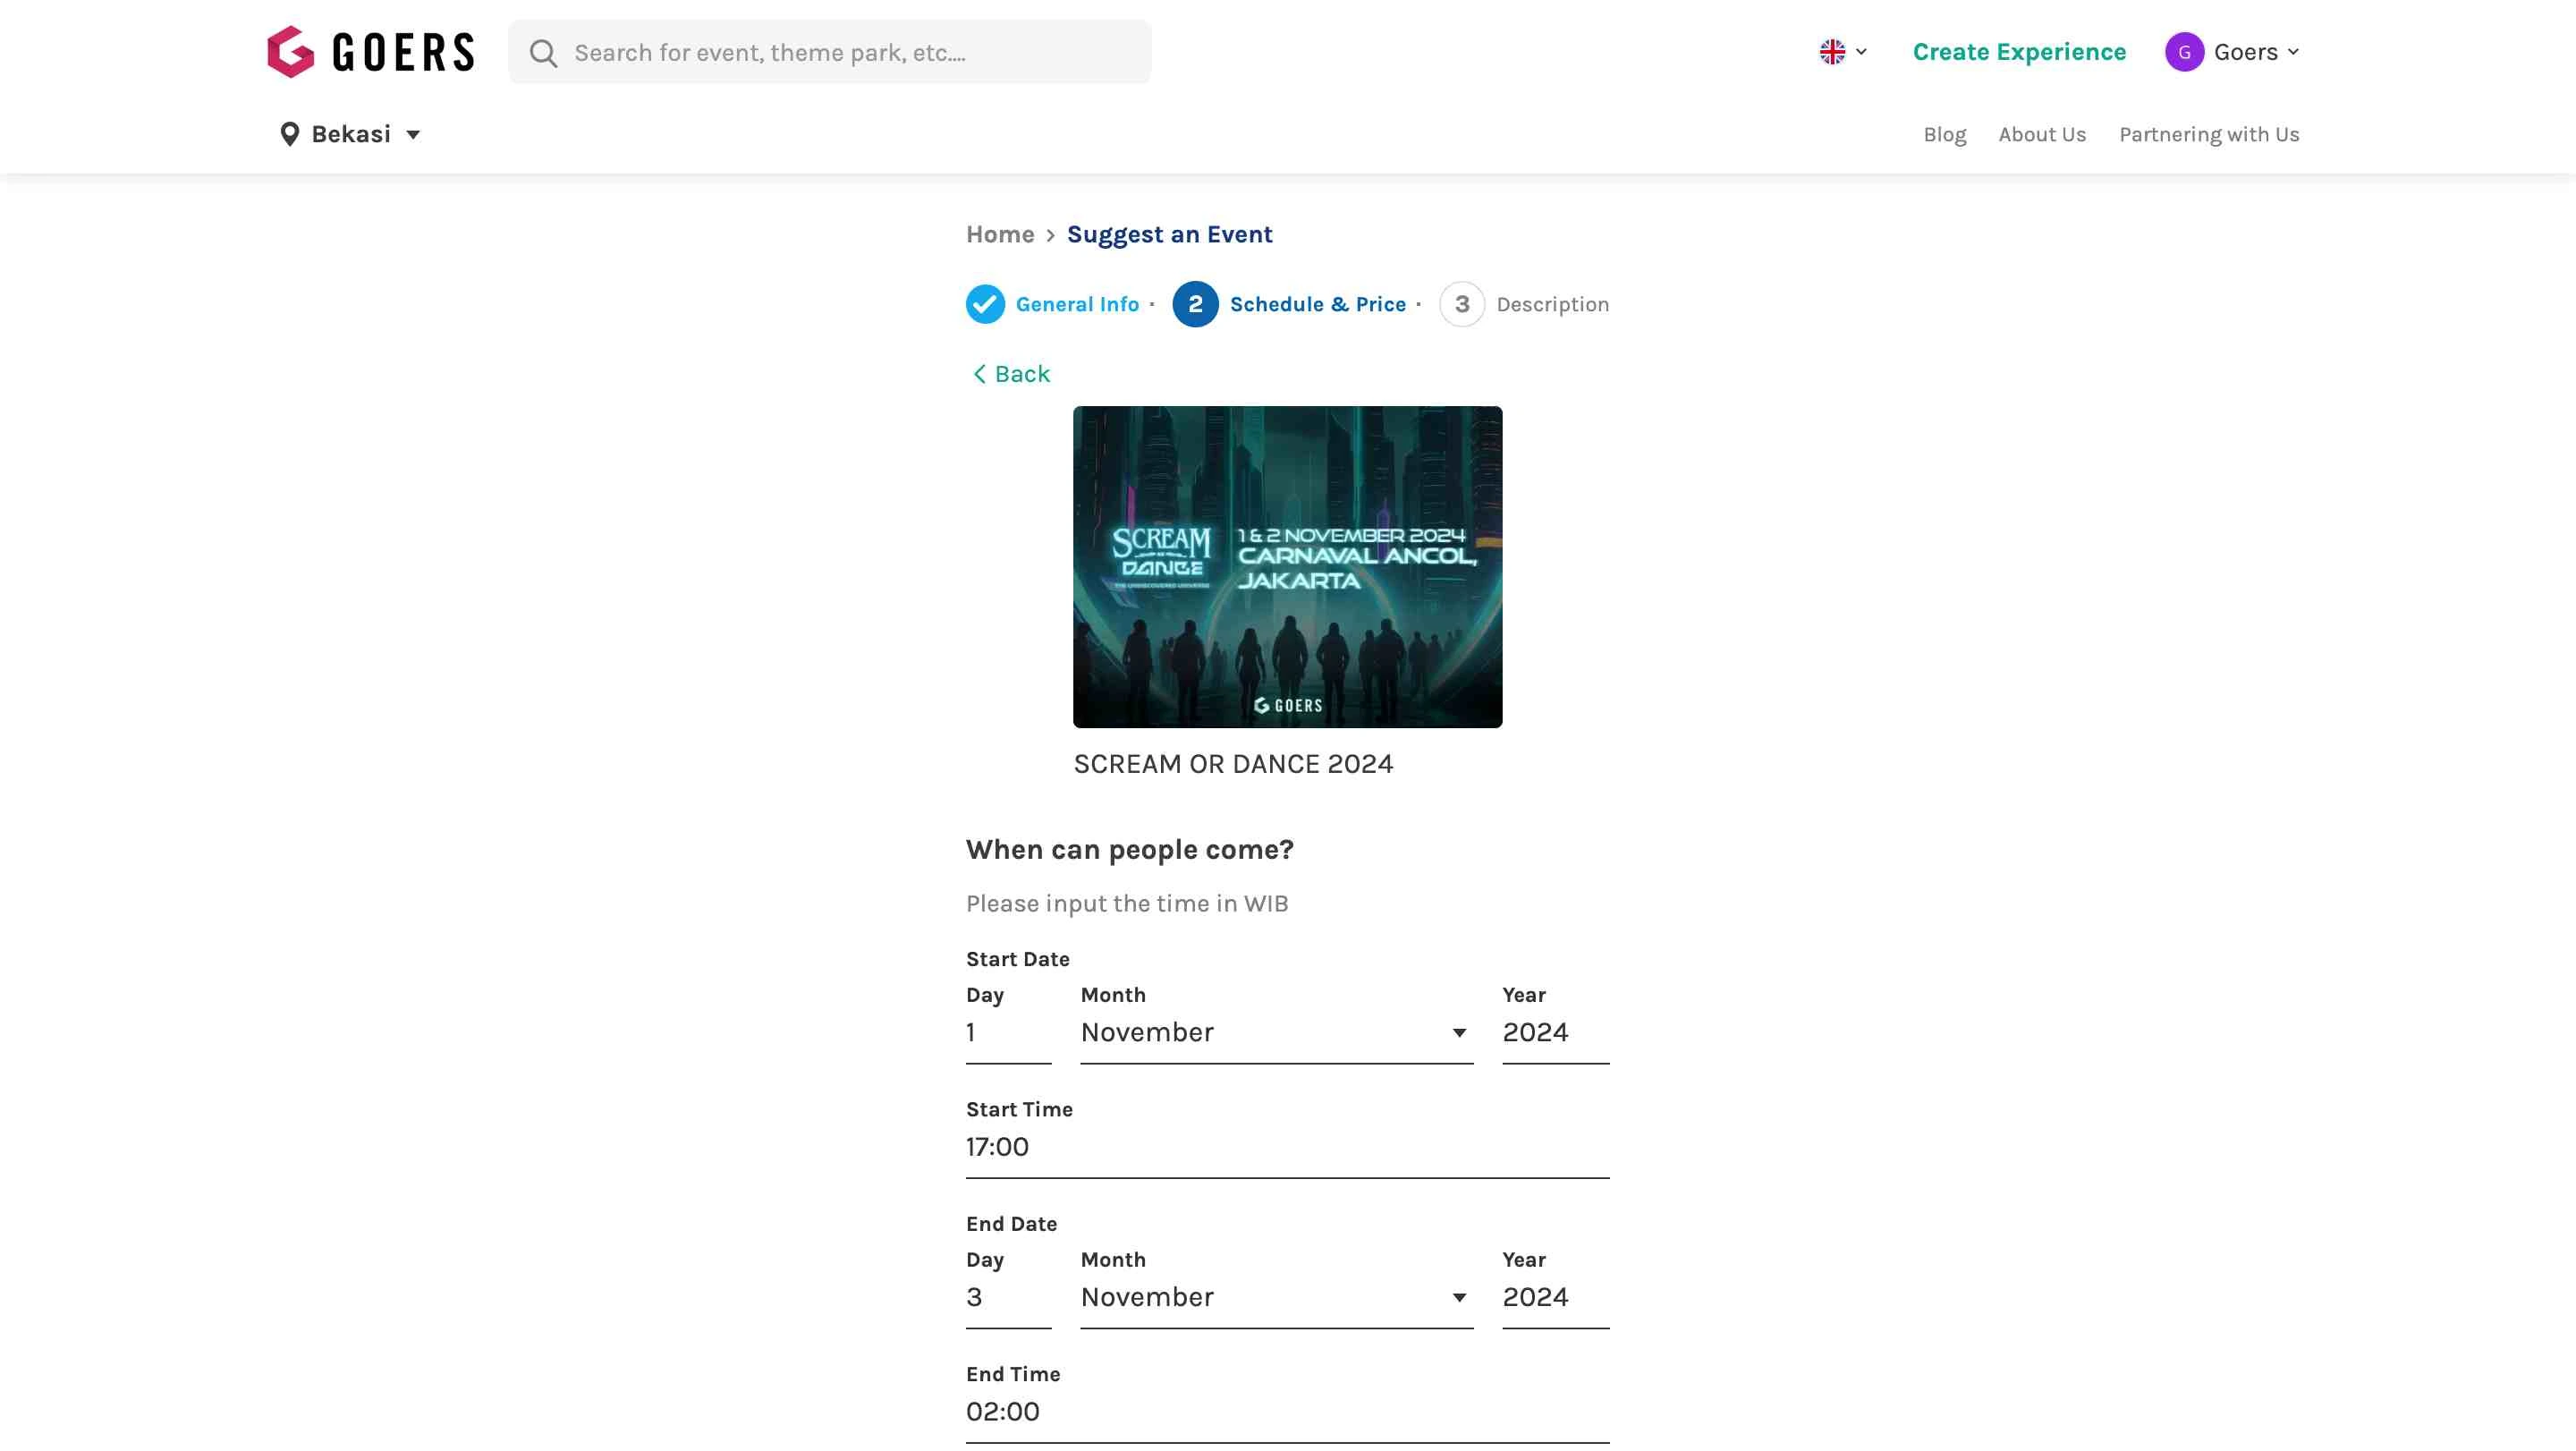Click the Goers logo

tap(371, 52)
